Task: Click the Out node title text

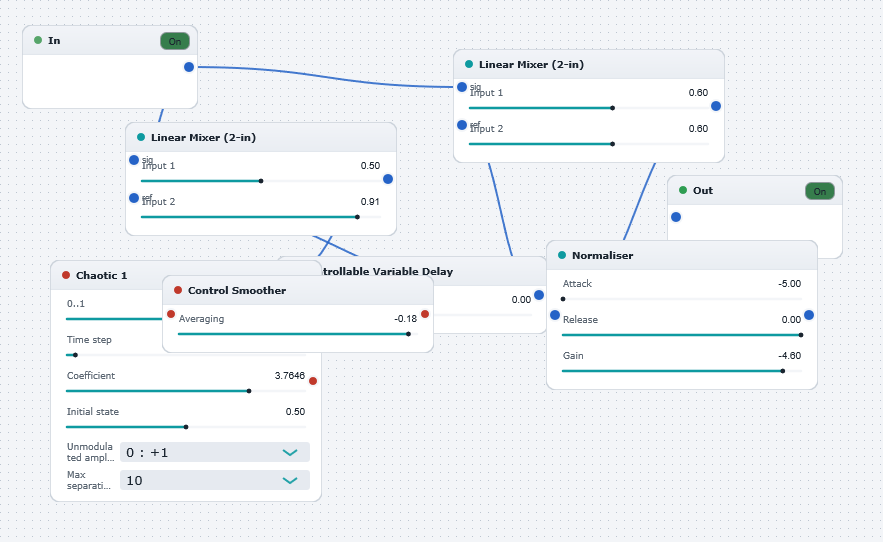Action: coord(703,190)
